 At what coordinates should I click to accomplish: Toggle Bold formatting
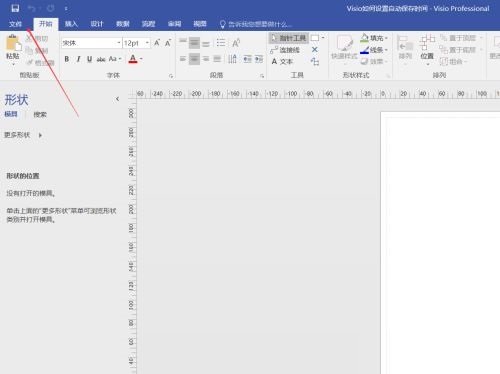point(67,59)
